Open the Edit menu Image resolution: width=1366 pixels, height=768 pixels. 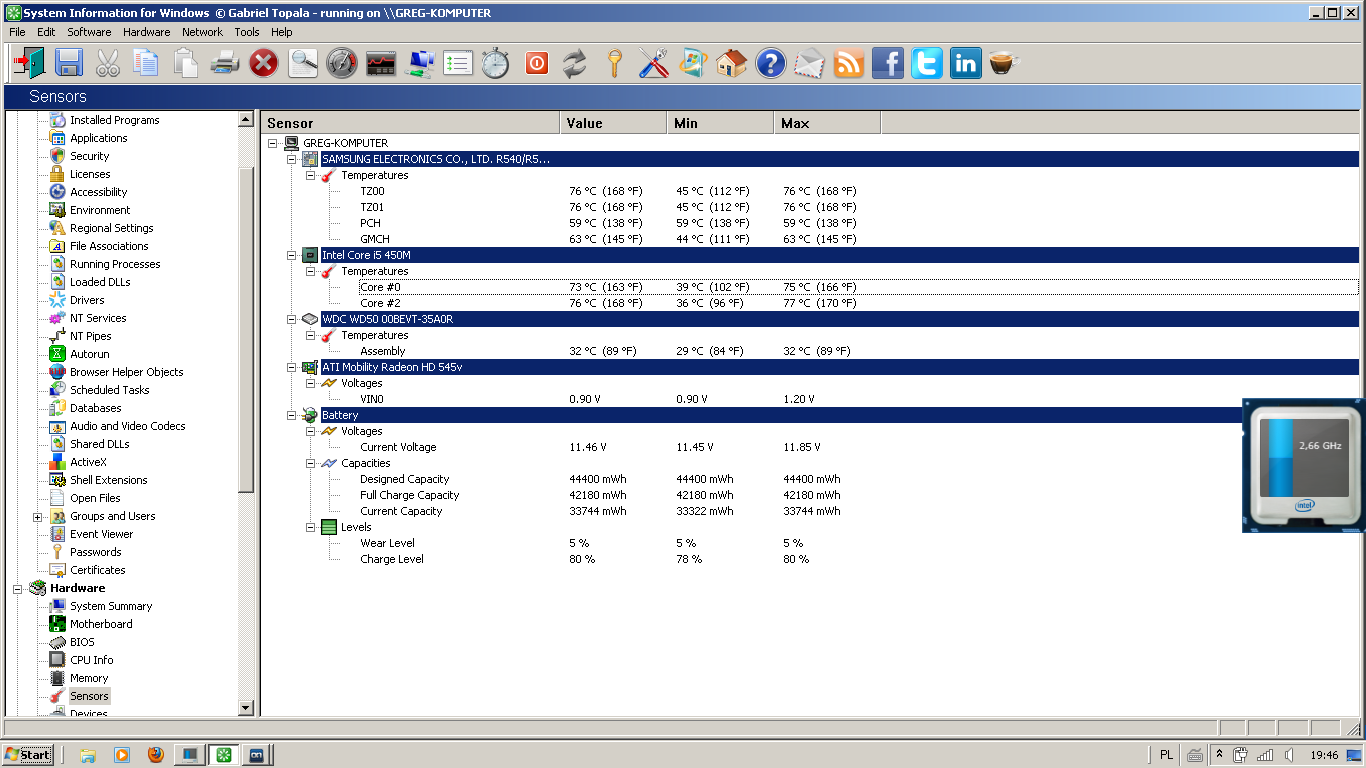tap(46, 32)
